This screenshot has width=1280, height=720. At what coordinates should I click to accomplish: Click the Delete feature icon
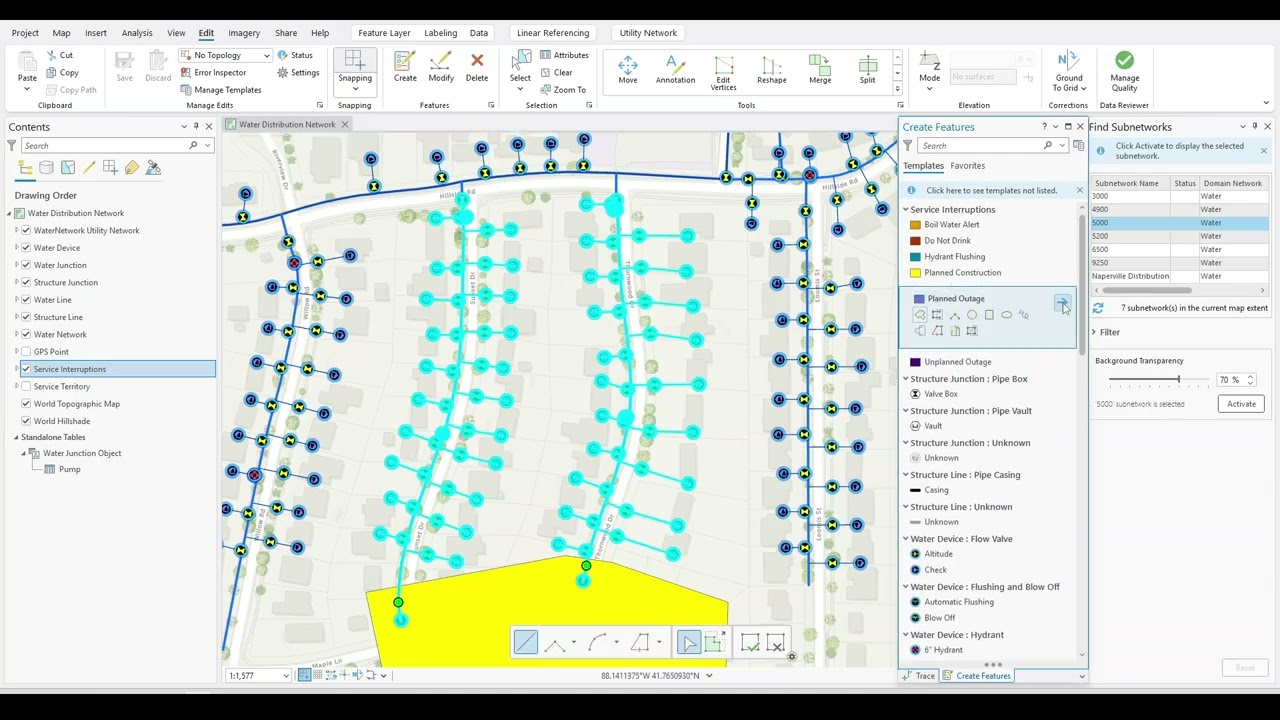477,61
